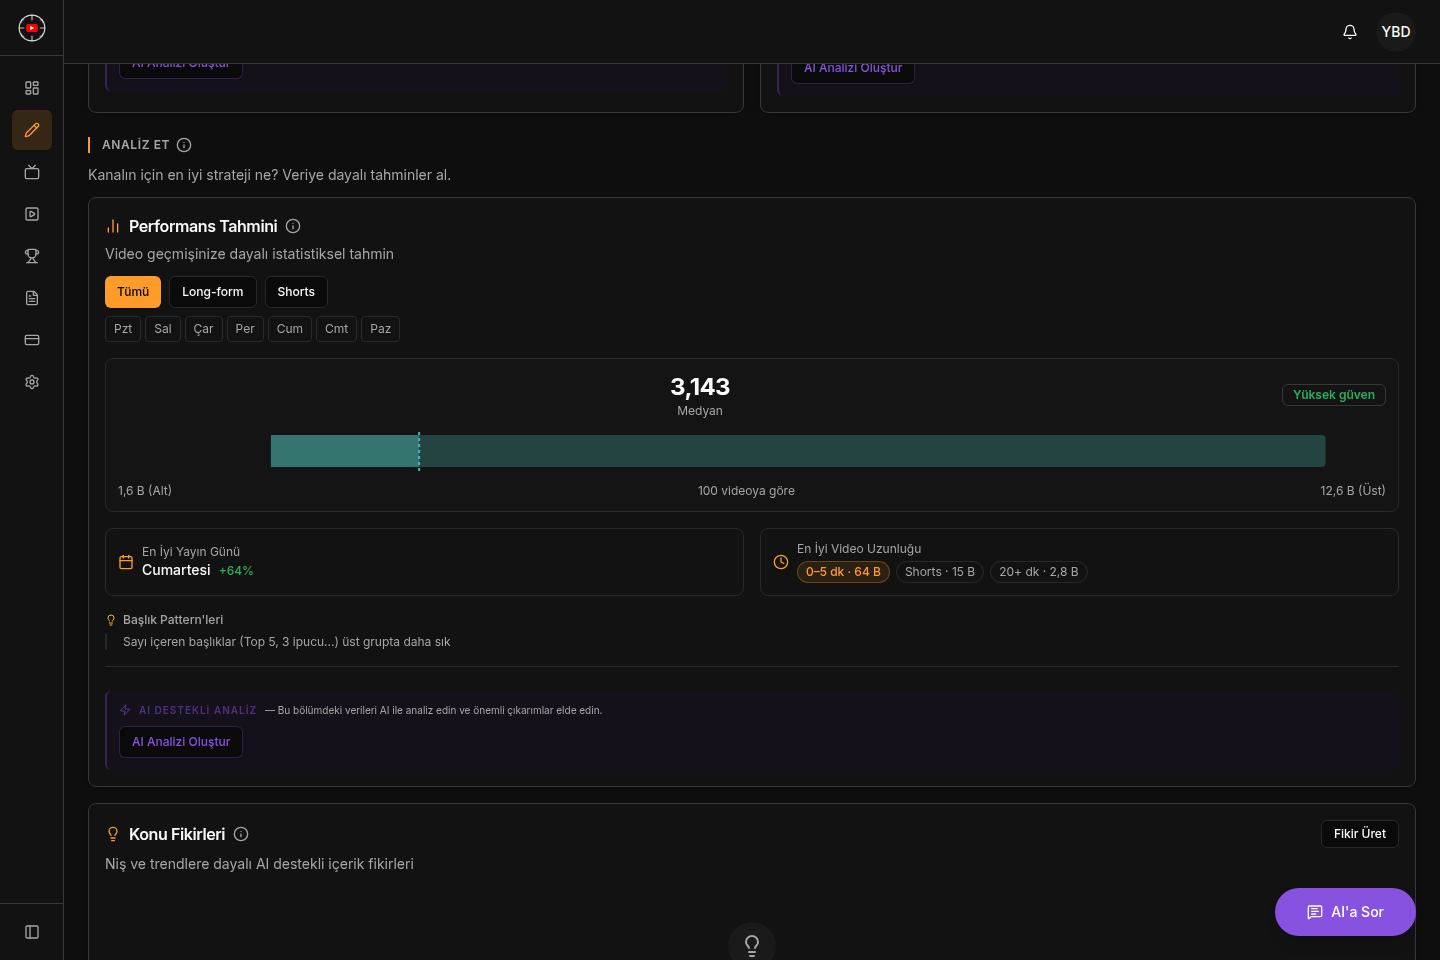Open the video play icon in sidebar

tap(32, 214)
